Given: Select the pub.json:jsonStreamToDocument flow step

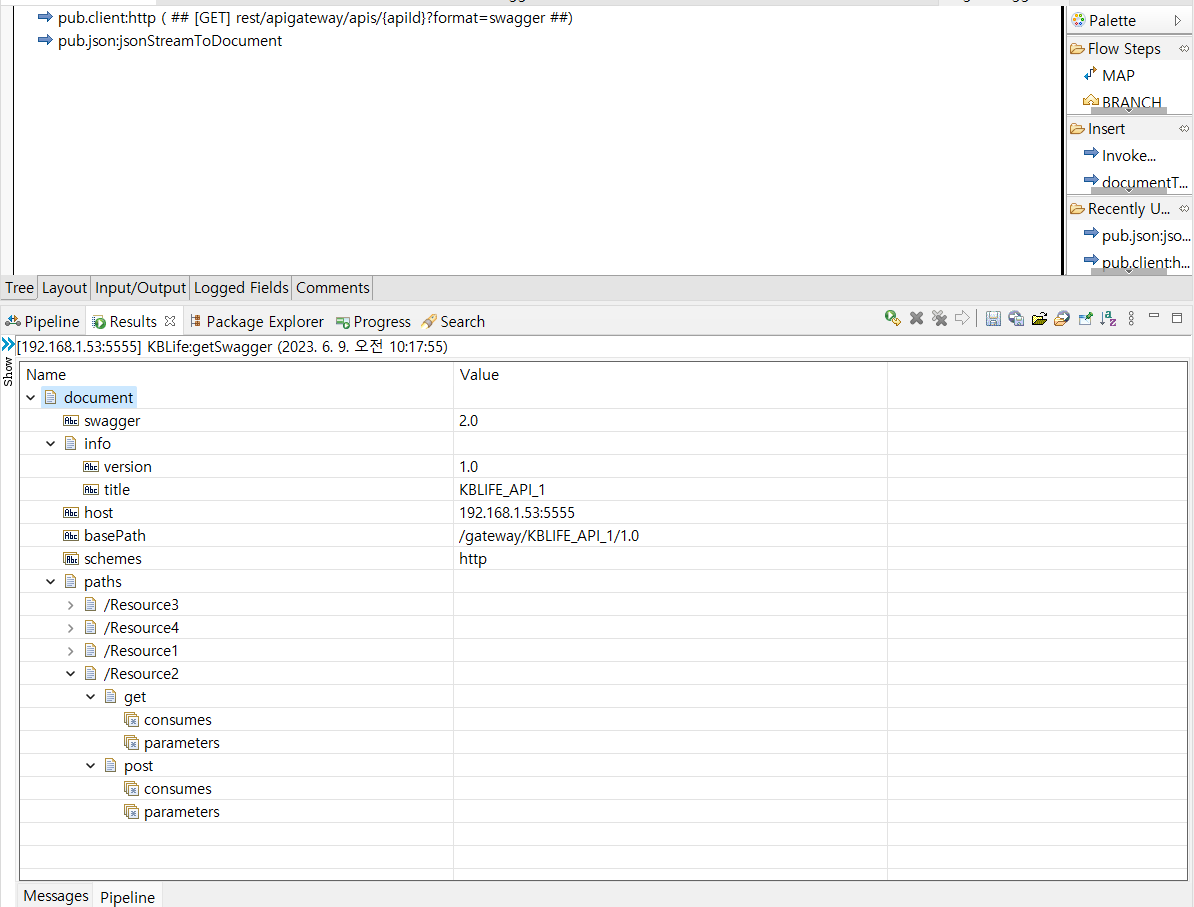Looking at the screenshot, I should (x=170, y=41).
